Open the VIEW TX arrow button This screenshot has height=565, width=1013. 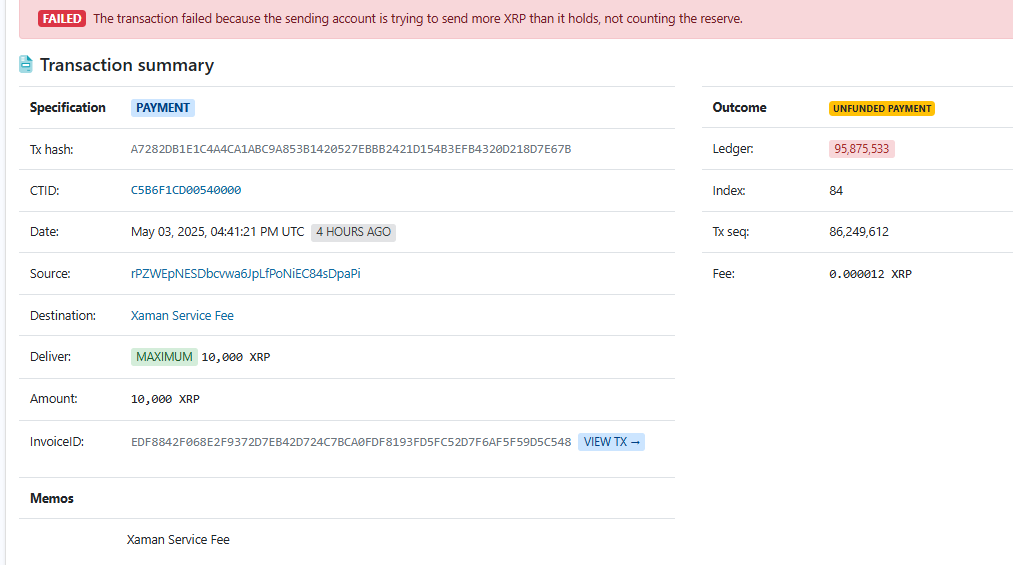[611, 442]
